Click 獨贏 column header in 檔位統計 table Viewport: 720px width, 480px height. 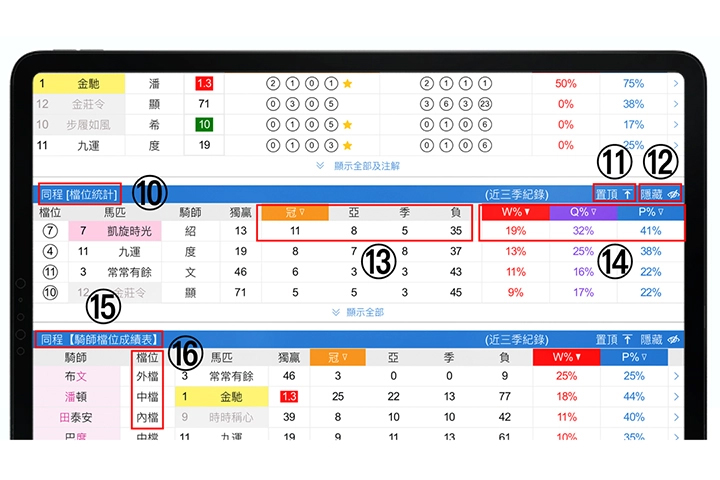pos(241,212)
